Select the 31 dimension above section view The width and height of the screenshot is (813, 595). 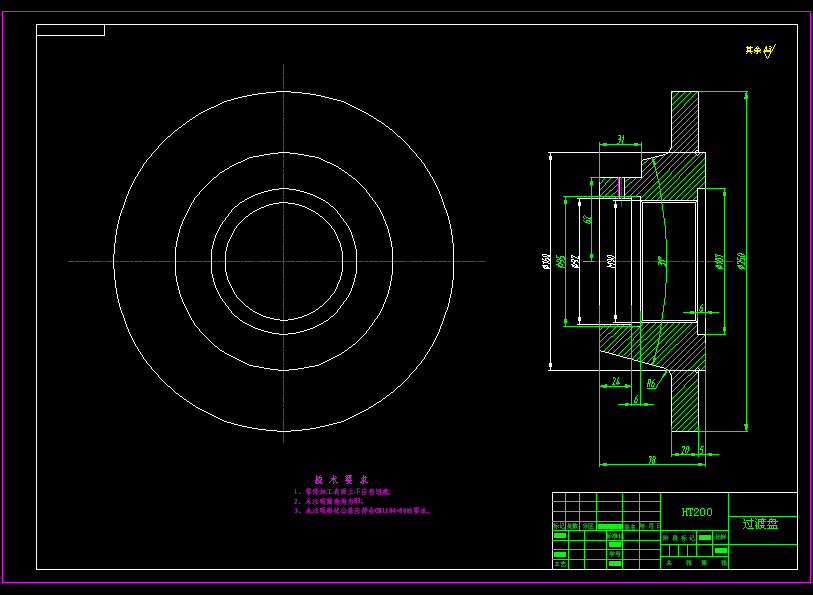[x=621, y=139]
